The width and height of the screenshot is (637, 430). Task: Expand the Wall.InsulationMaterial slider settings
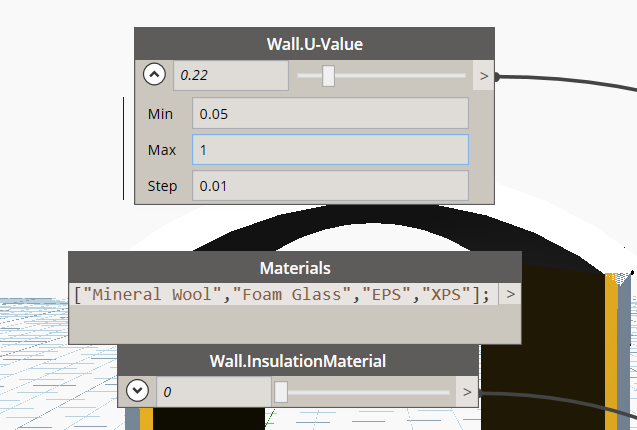(137, 391)
